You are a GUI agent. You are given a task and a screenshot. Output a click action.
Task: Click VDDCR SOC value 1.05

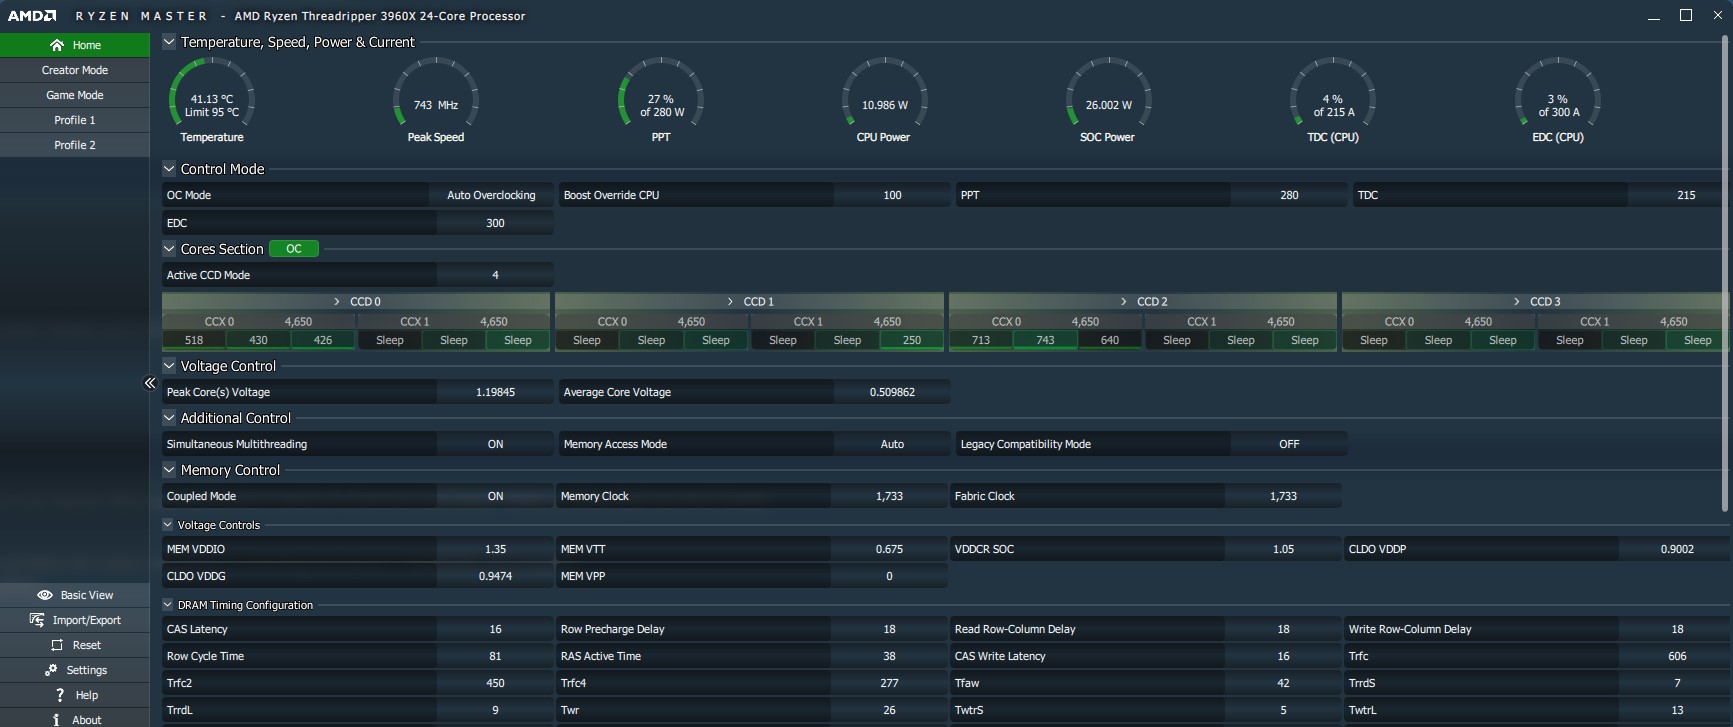(x=1283, y=549)
